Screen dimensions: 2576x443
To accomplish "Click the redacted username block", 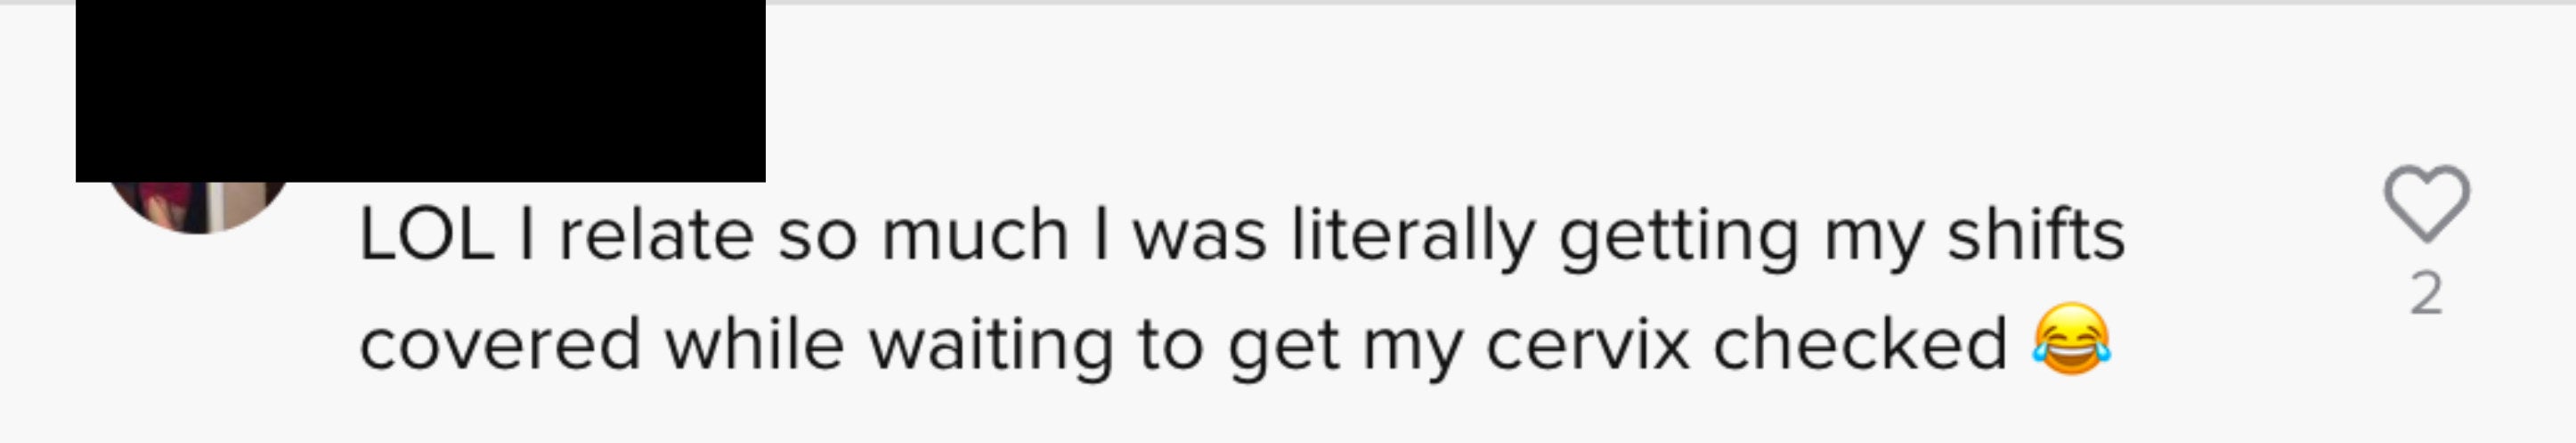I will pyautogui.click(x=420, y=90).
